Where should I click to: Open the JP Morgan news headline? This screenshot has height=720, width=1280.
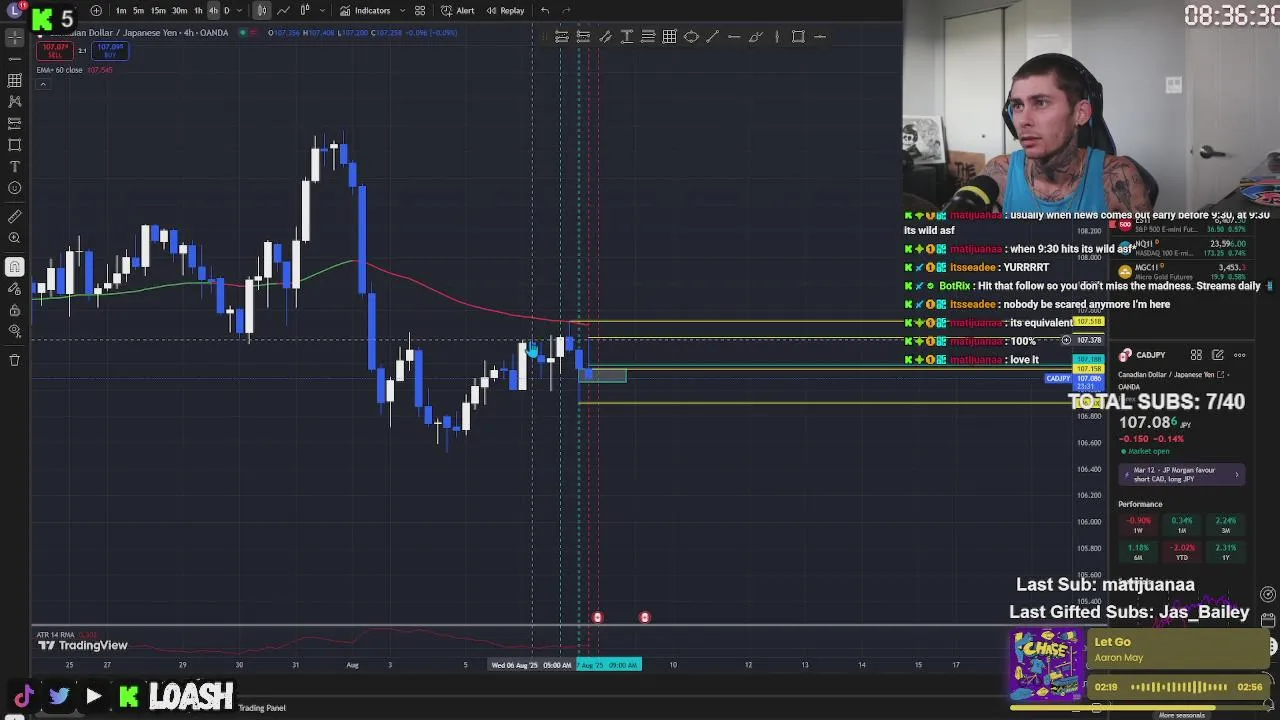pos(1181,475)
